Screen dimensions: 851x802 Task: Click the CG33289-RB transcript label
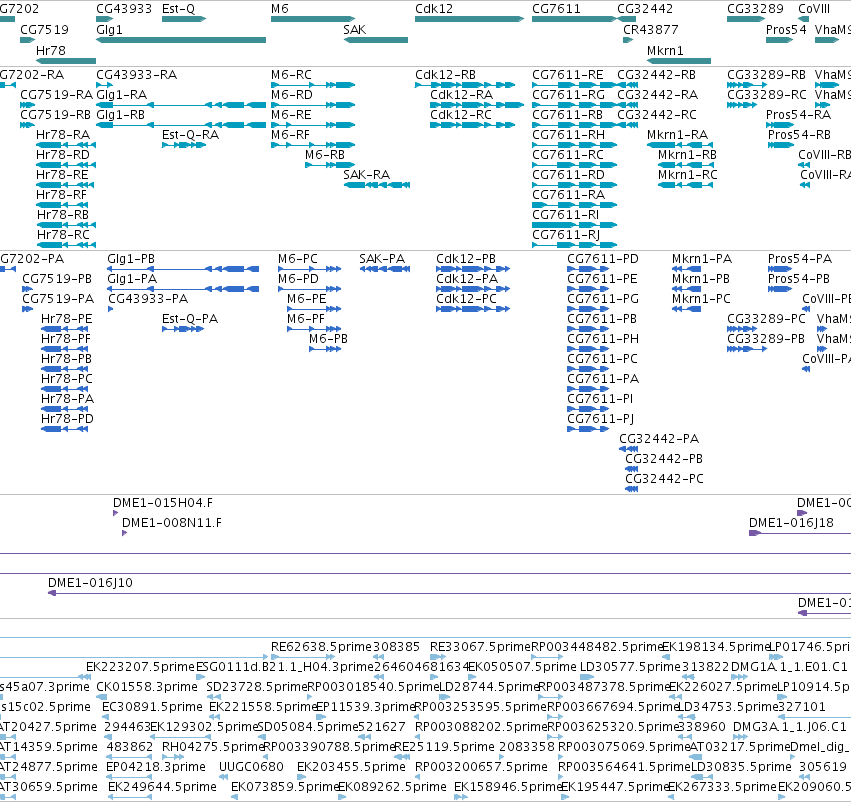click(x=766, y=74)
